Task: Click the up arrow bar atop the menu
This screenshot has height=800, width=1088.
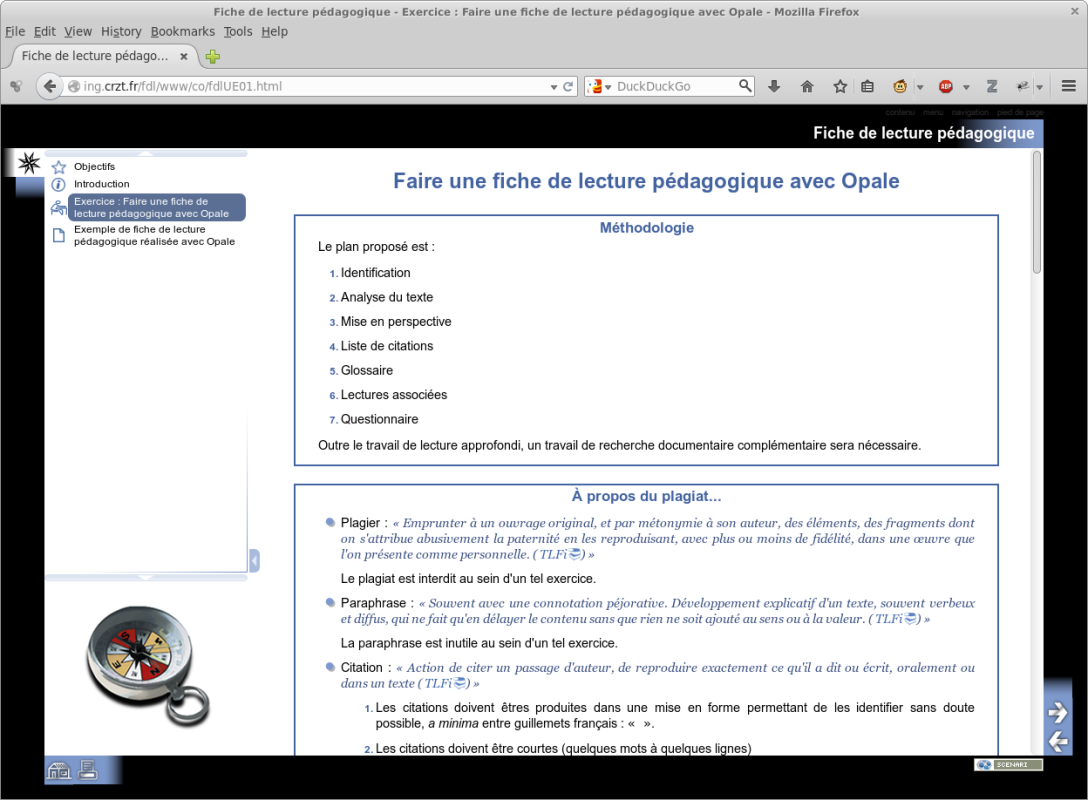Action: pyautogui.click(x=146, y=153)
